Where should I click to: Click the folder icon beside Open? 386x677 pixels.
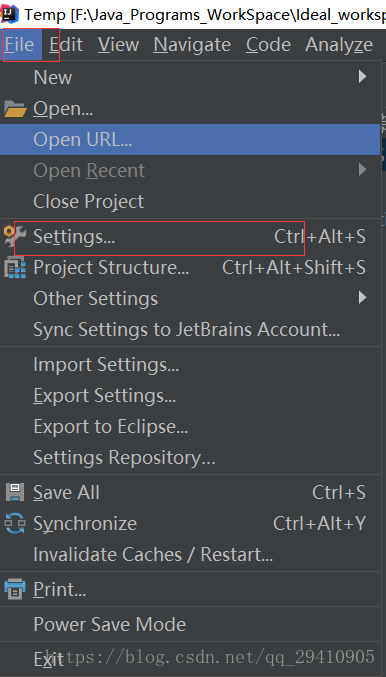coord(15,109)
